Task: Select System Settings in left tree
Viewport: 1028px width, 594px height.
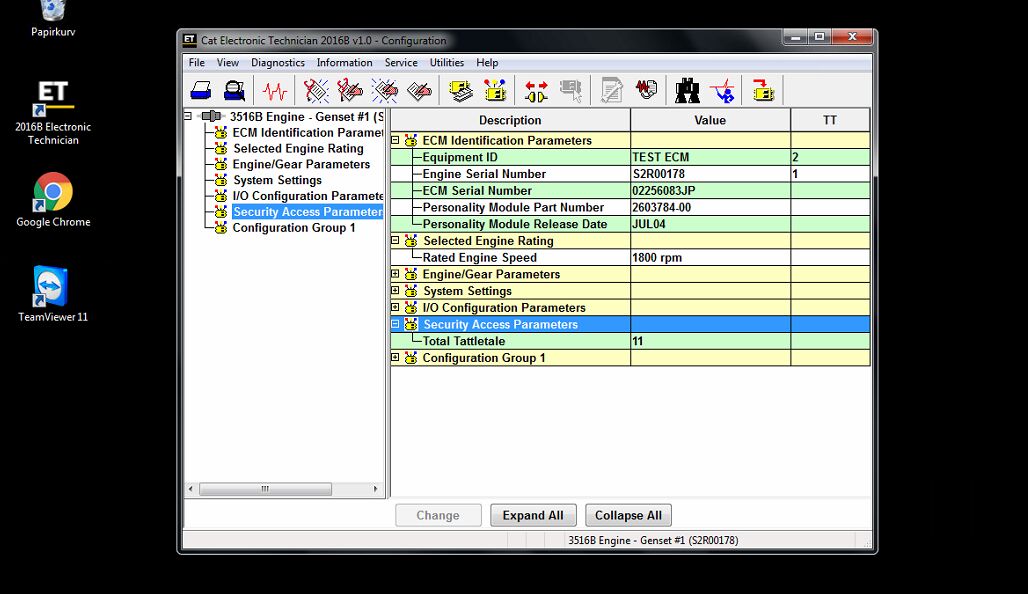Action: [277, 180]
